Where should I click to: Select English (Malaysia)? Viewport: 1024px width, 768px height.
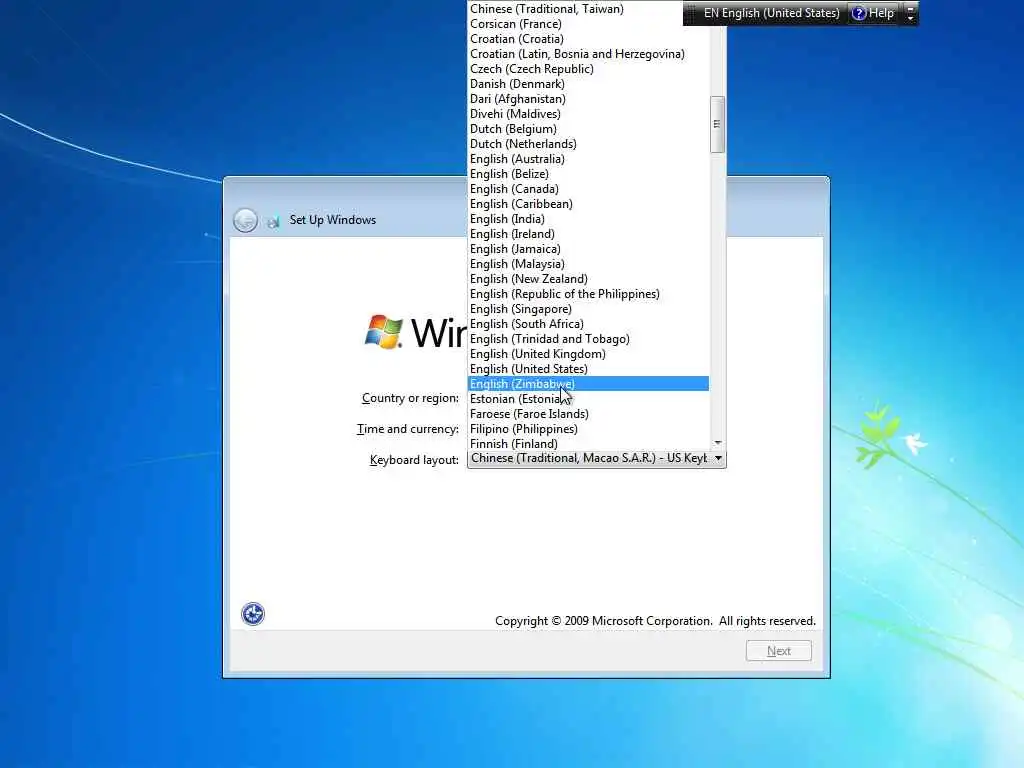[588, 264]
